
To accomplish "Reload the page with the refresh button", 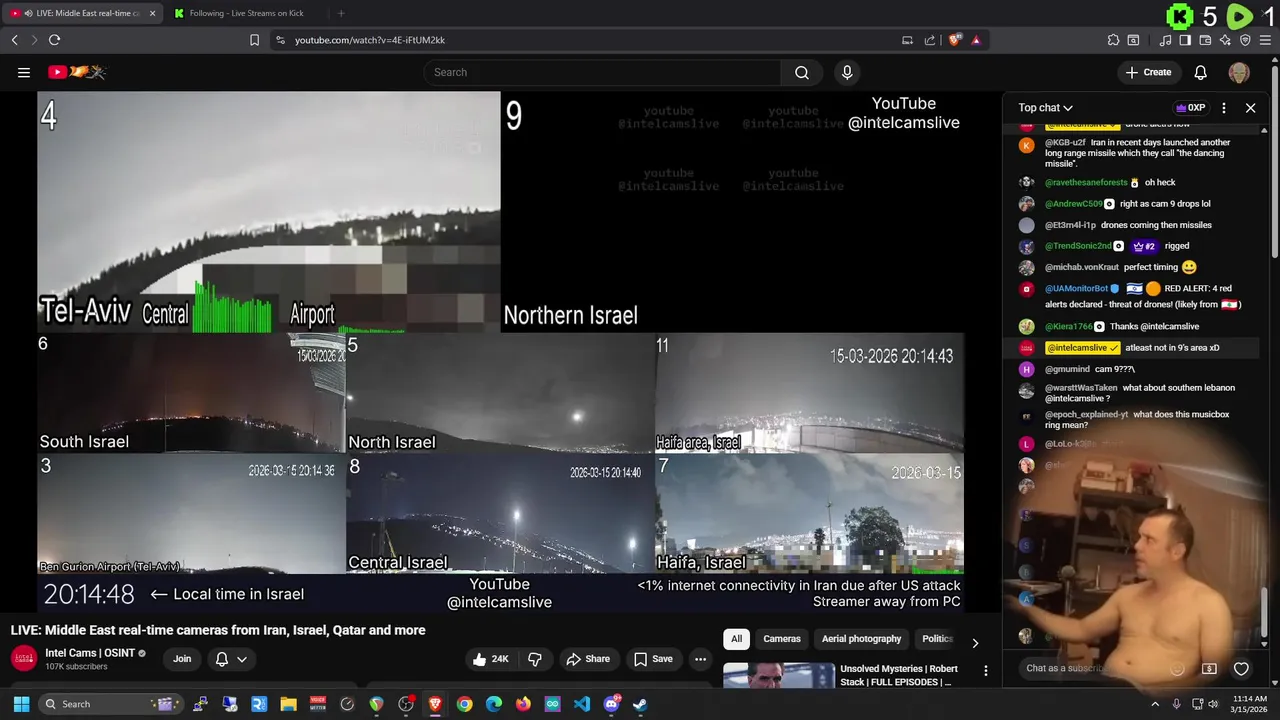I will pyautogui.click(x=54, y=40).
